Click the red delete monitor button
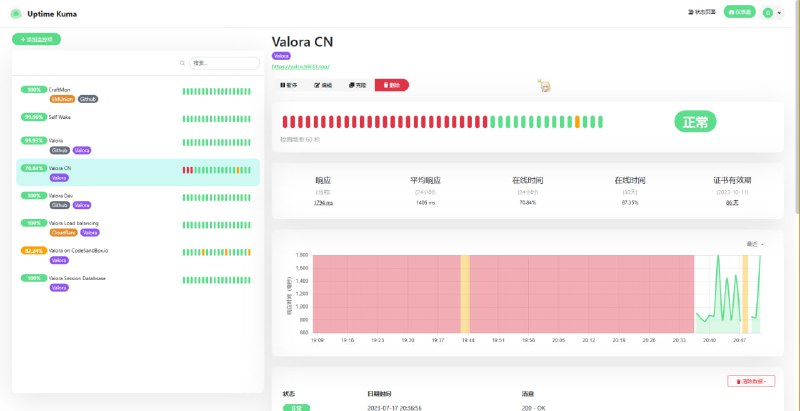The width and height of the screenshot is (800, 411). pos(391,85)
